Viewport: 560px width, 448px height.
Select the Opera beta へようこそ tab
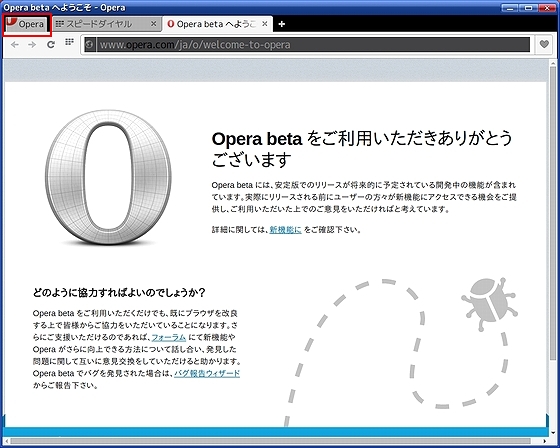[x=217, y=24]
